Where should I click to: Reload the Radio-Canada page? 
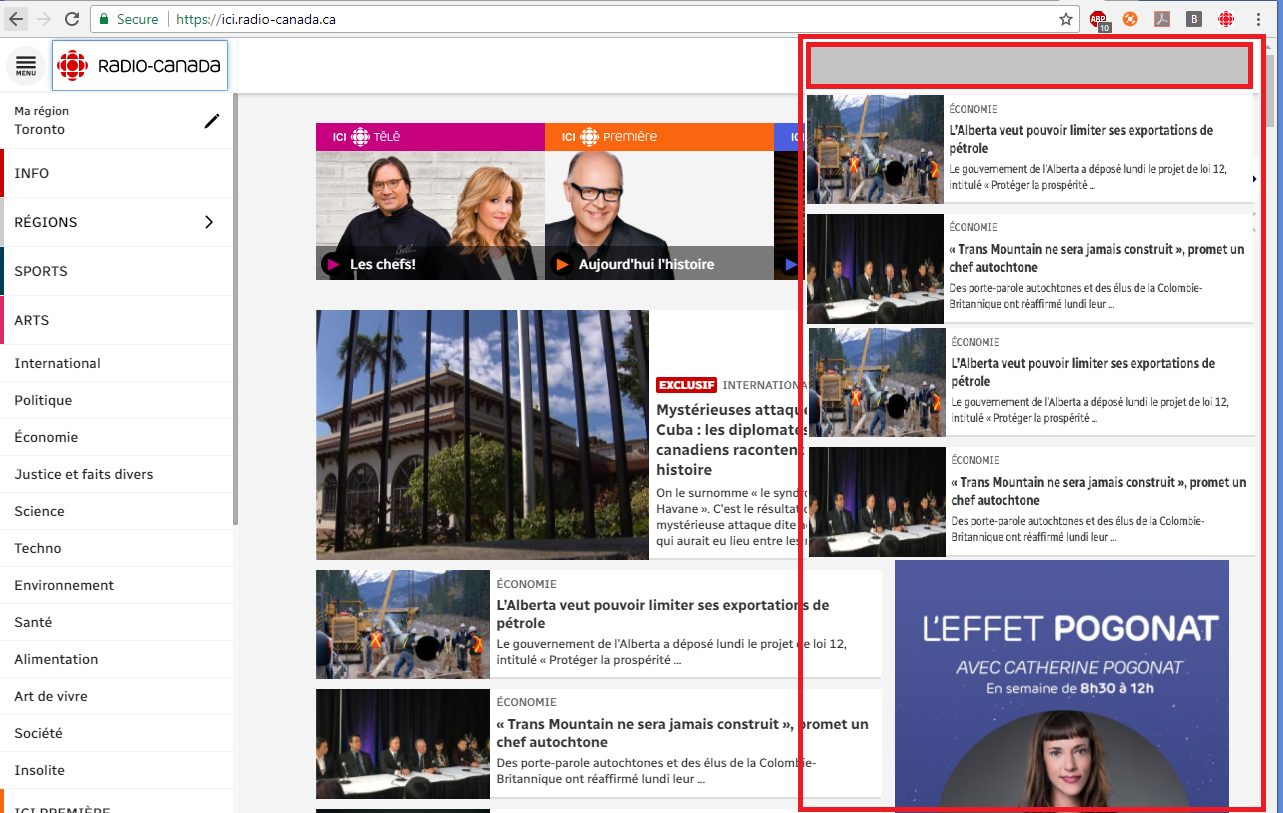click(x=72, y=19)
